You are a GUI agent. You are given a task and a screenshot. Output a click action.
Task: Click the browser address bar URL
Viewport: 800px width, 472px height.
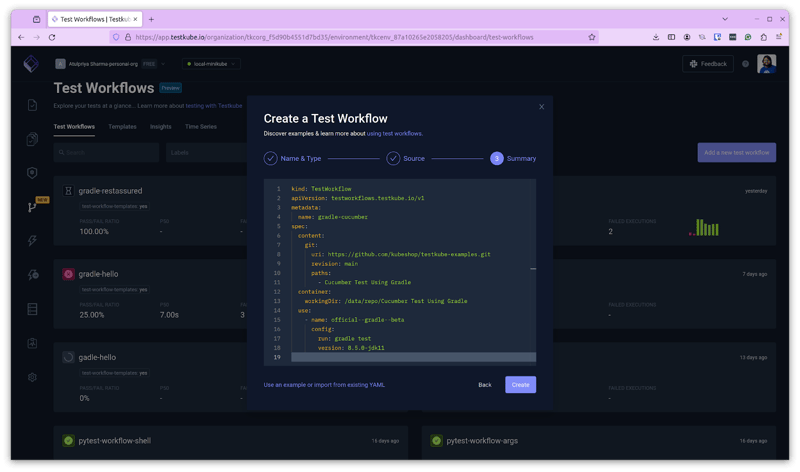point(334,37)
